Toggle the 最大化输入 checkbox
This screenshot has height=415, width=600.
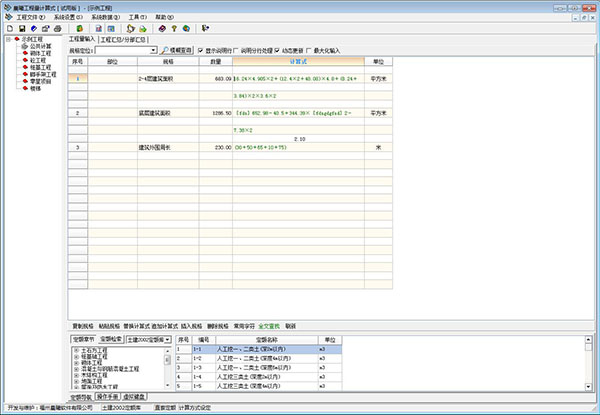[308, 50]
